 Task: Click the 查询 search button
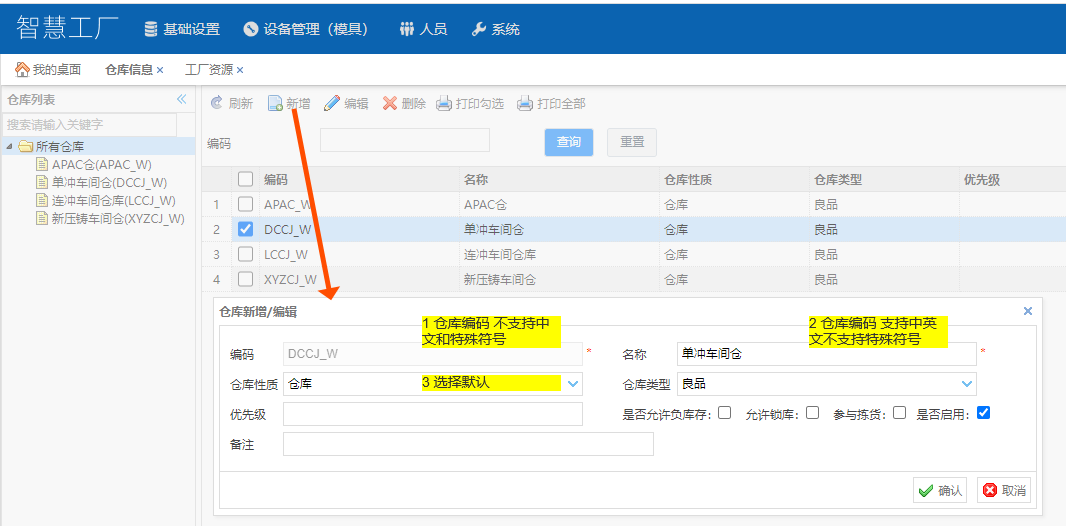coord(569,142)
